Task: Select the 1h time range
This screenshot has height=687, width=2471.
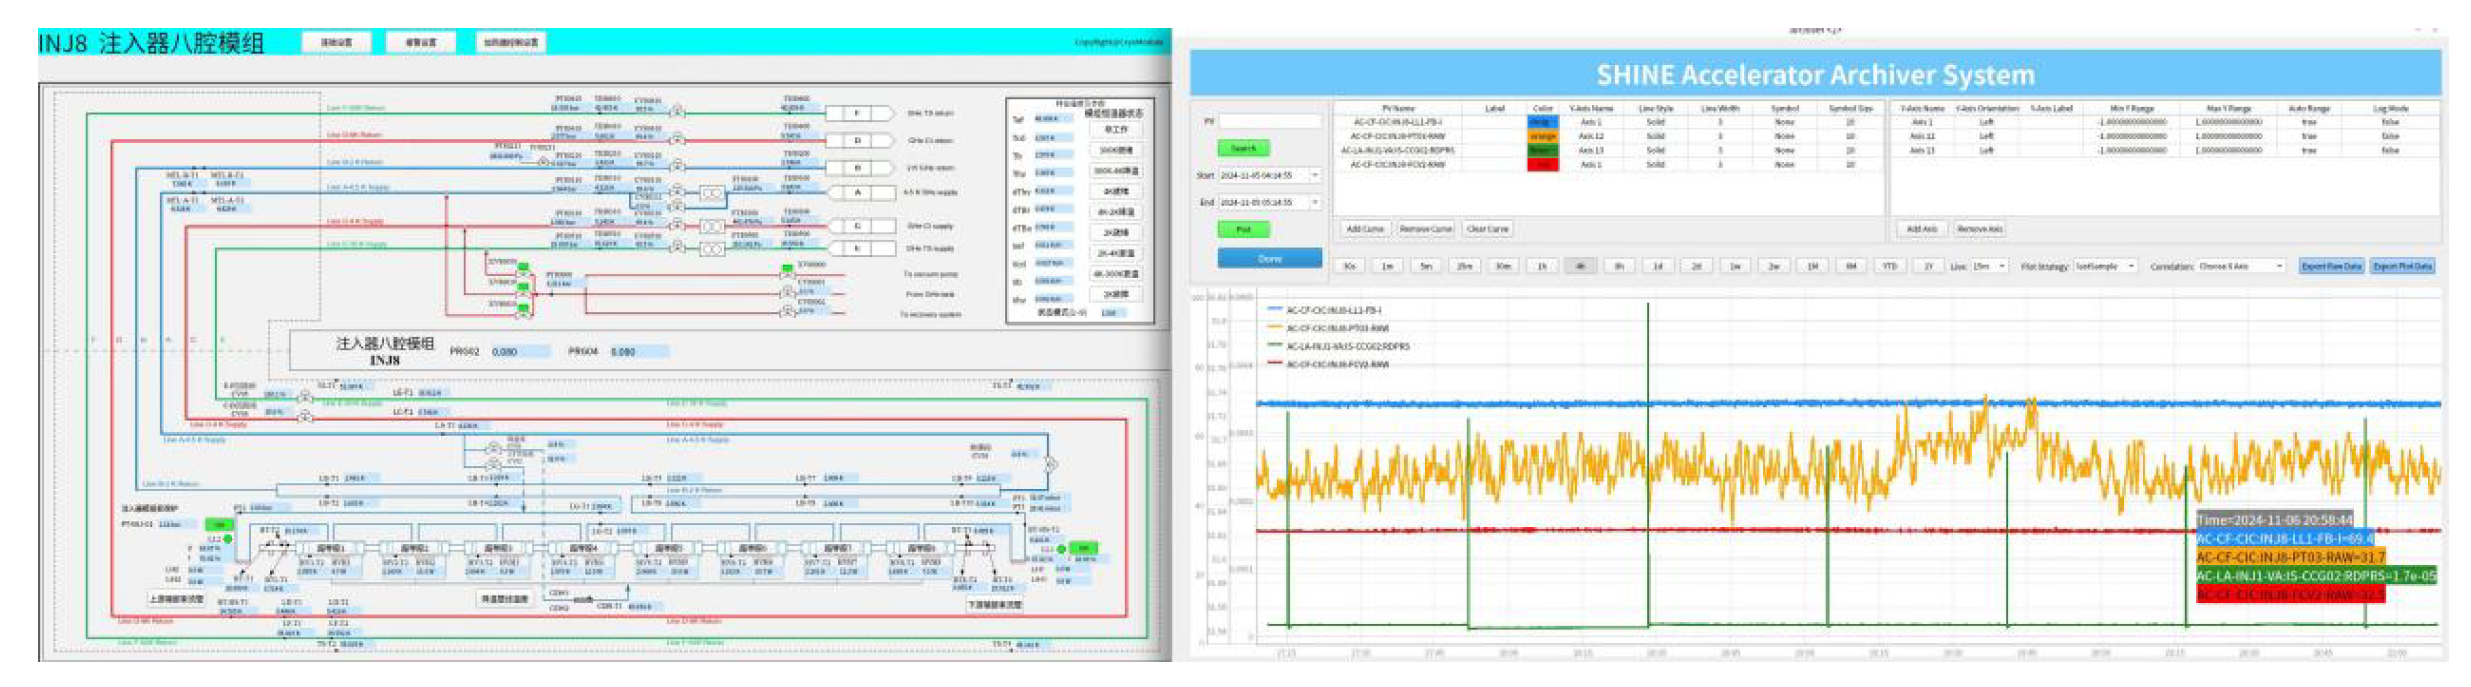Action: coord(1542,266)
